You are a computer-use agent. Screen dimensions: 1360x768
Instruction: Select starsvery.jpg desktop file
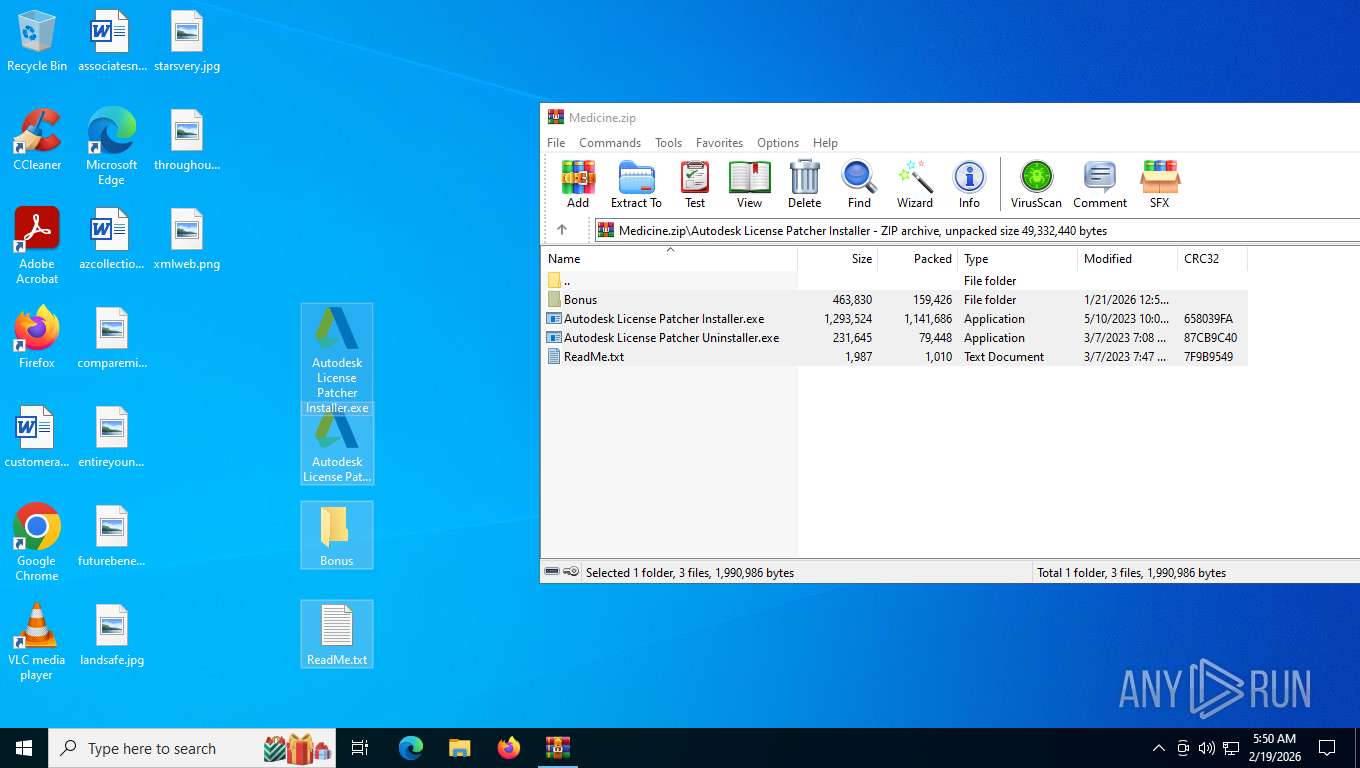click(x=187, y=42)
